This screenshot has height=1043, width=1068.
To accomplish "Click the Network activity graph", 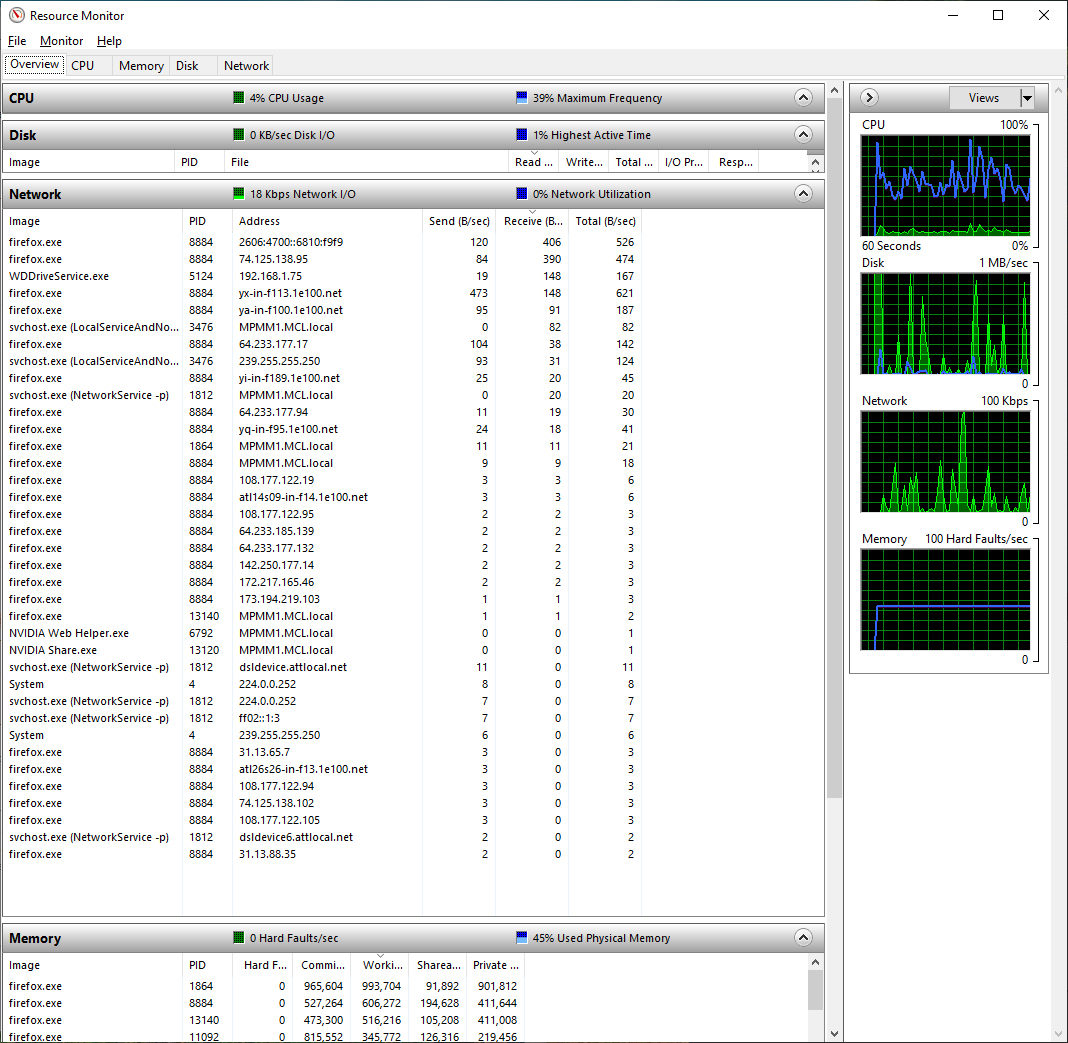I will point(945,462).
